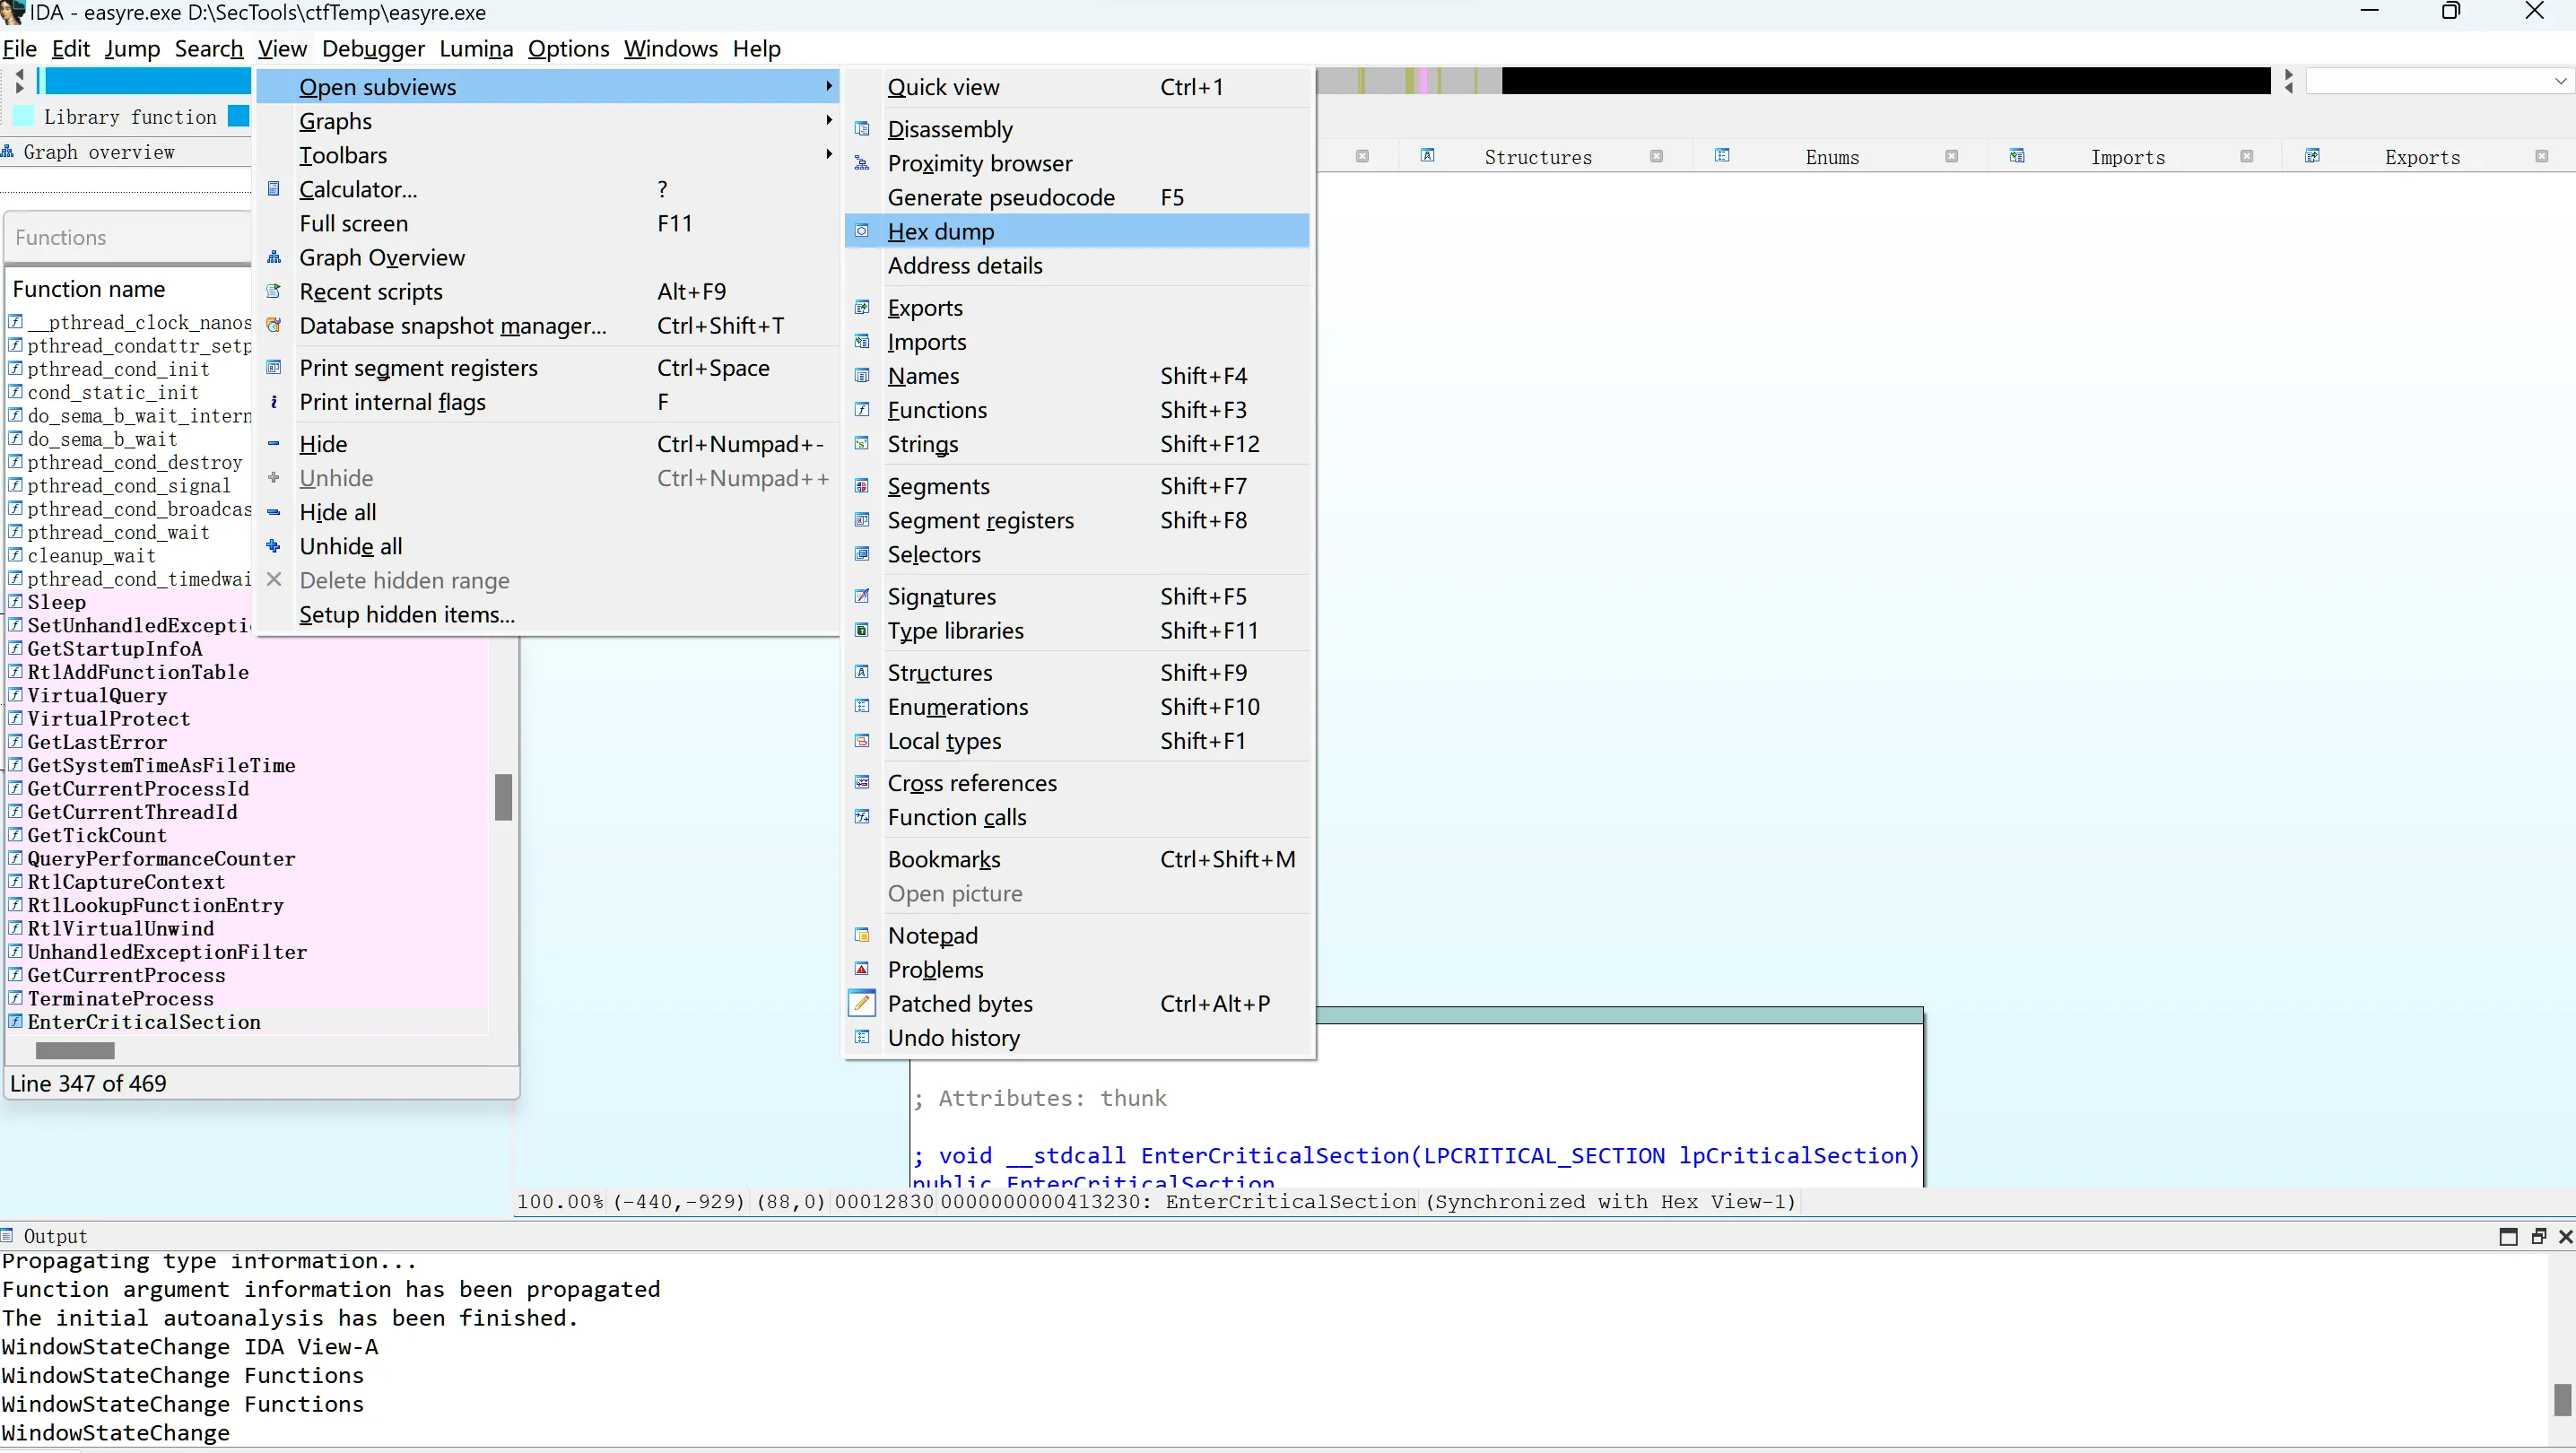The height and width of the screenshot is (1453, 2576).
Task: Close the Imports tab
Action: click(2247, 157)
